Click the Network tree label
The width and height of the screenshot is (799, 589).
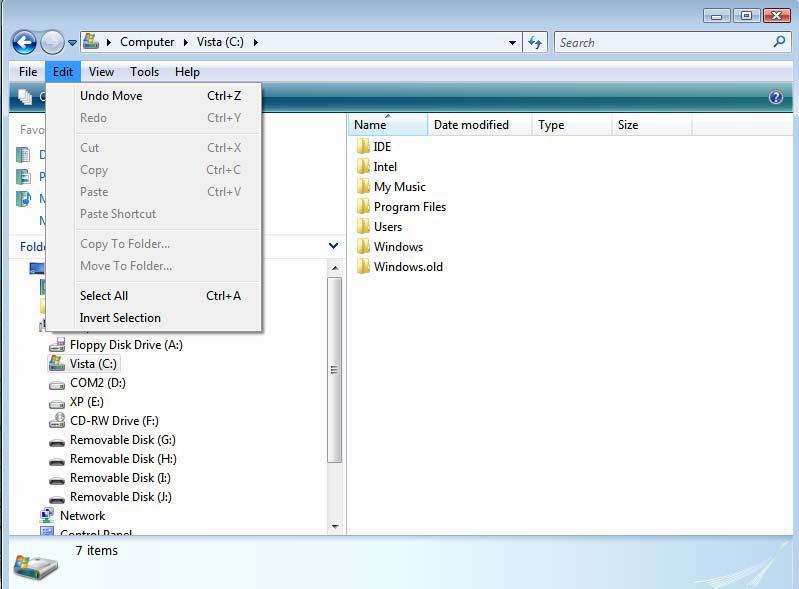coord(83,516)
